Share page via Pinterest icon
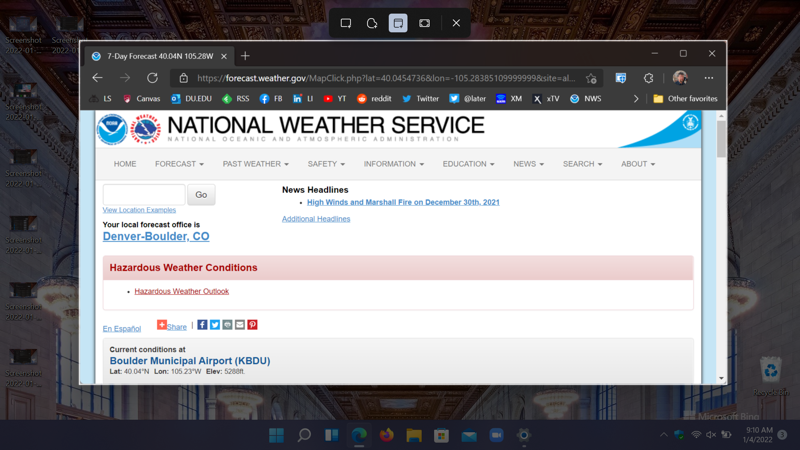The height and width of the screenshot is (450, 800). (x=252, y=324)
